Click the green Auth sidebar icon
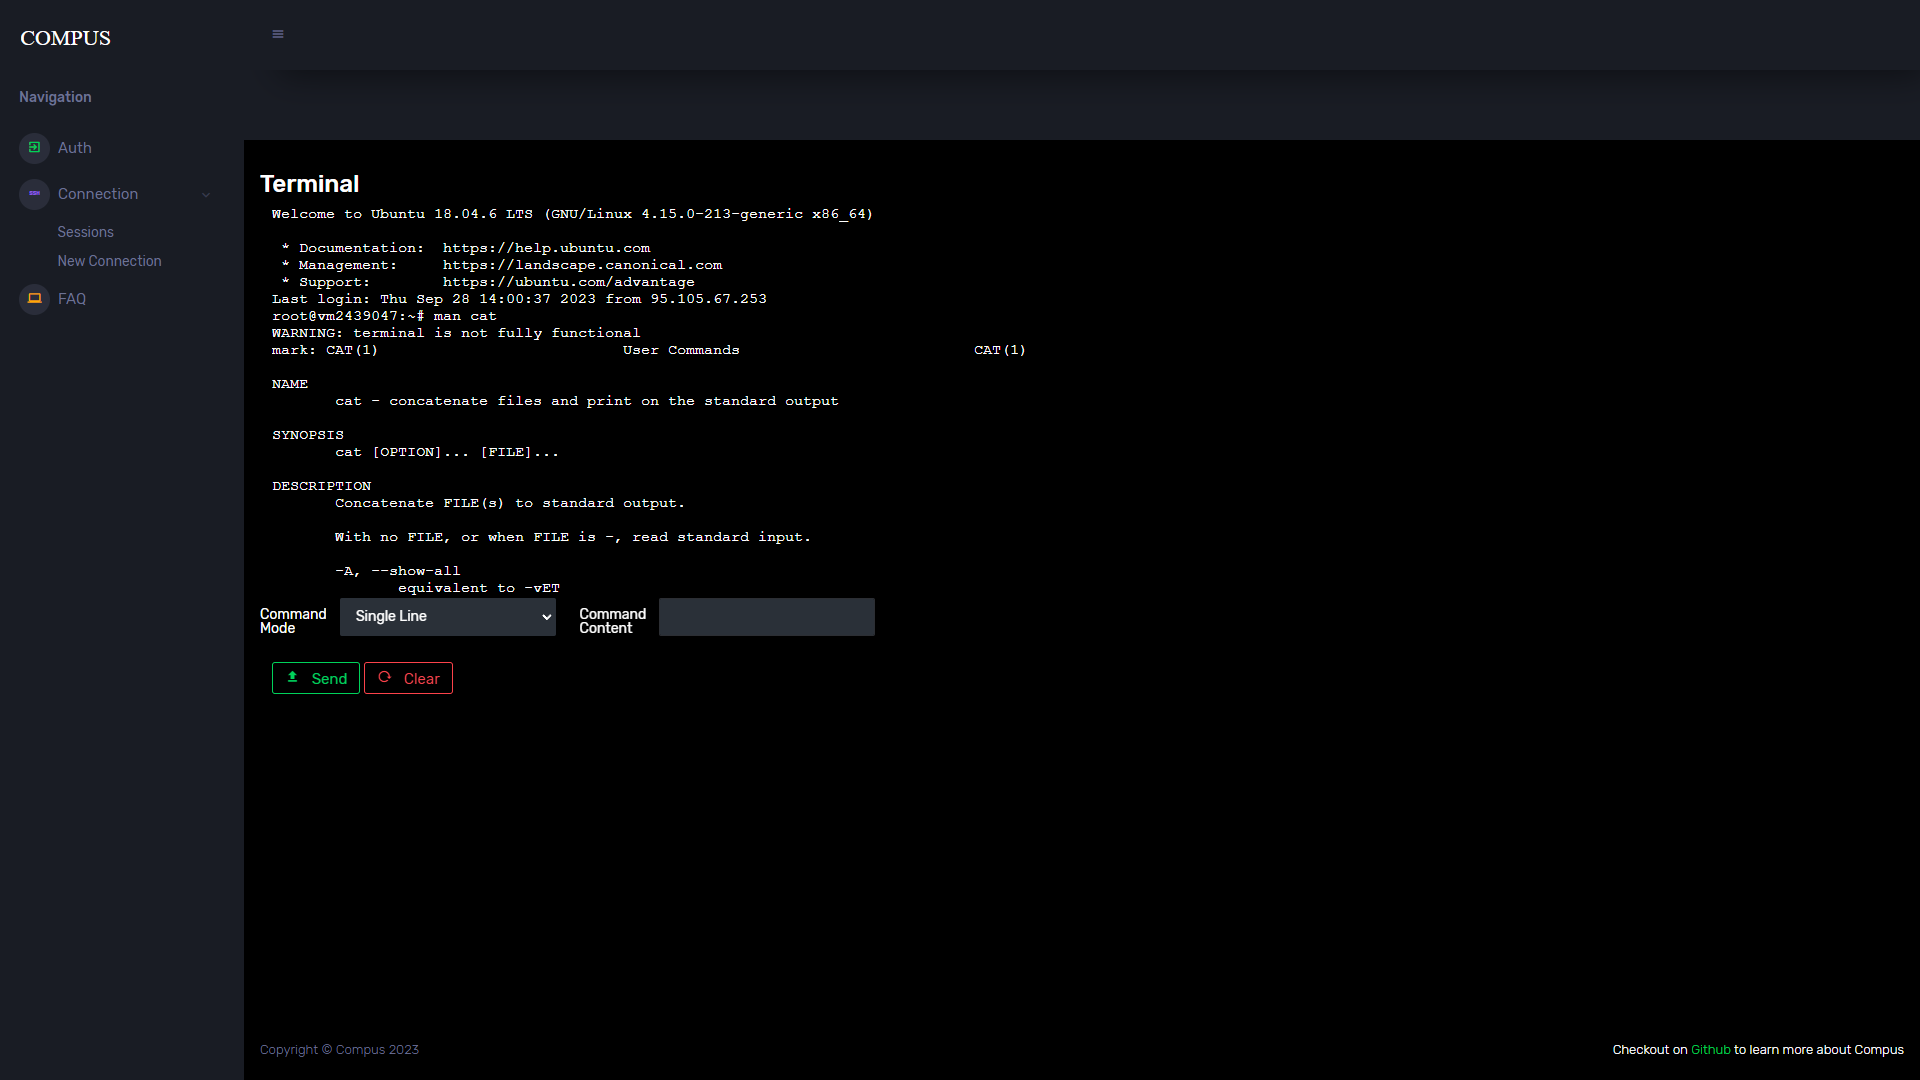1920x1080 pixels. [x=34, y=148]
